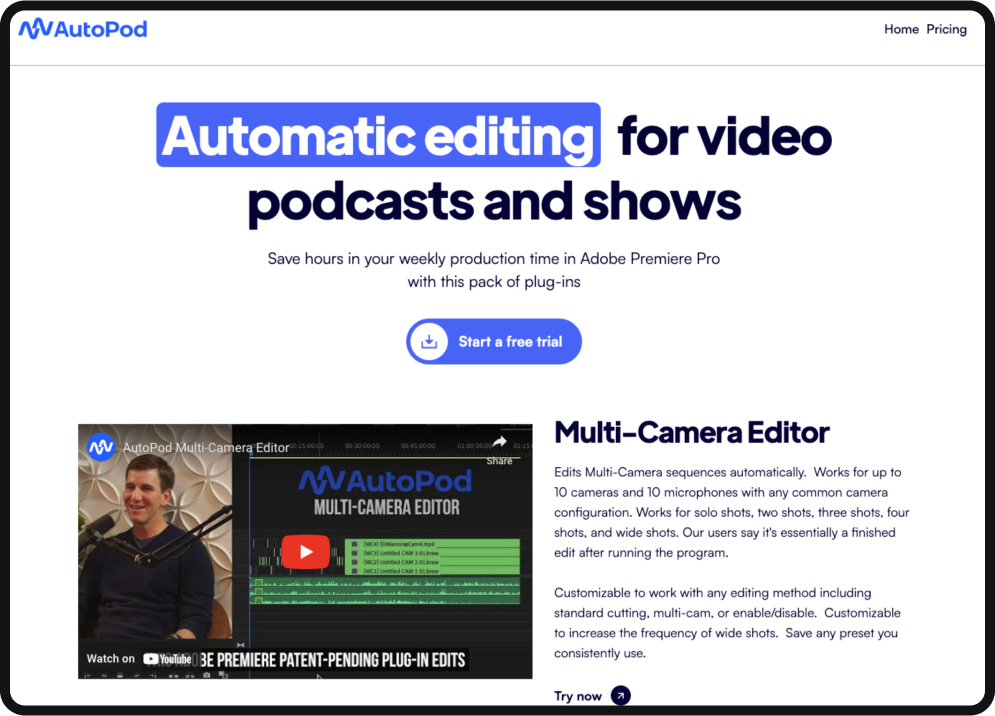Click the Save hours in your weekly subheading
Image resolution: width=995 pixels, height=716 pixels.
tap(493, 258)
